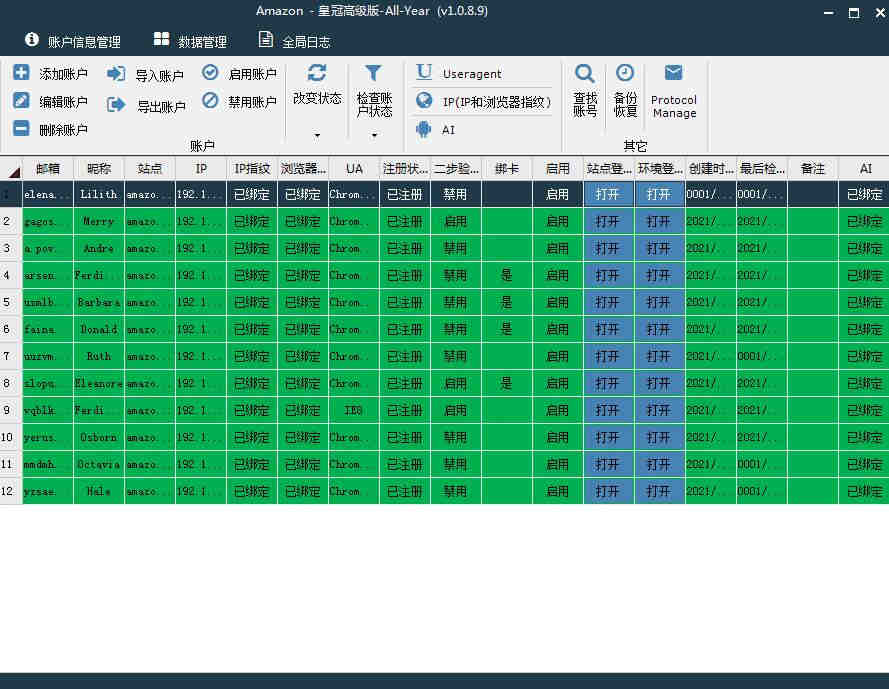
Task: Click the AI column header
Action: click(x=865, y=168)
